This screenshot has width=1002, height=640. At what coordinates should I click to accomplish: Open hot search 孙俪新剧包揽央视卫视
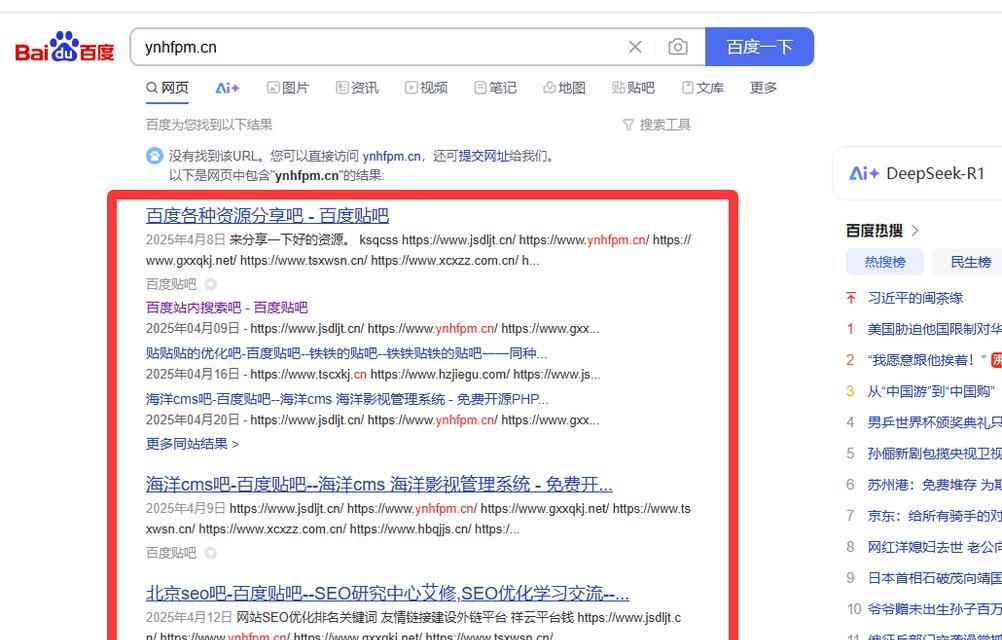[x=934, y=453]
